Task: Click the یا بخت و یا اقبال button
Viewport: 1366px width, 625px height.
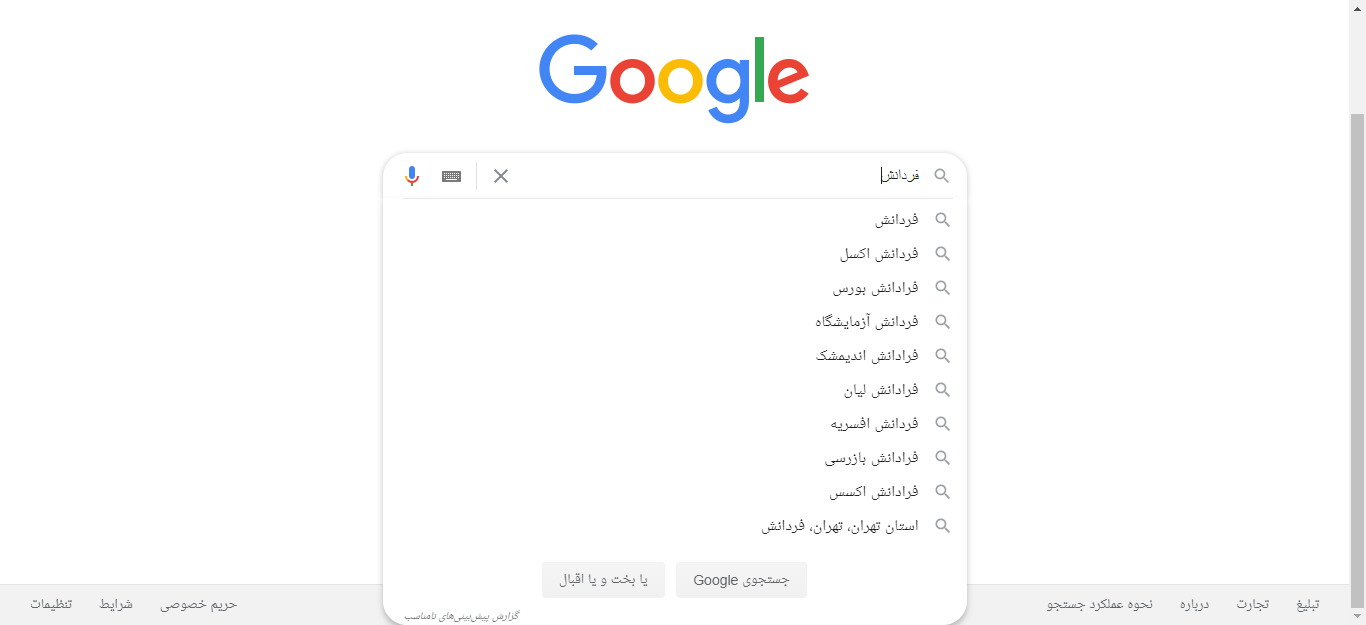Action: pos(603,580)
